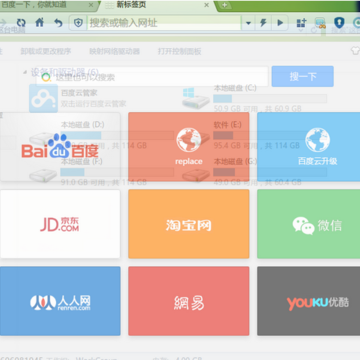Open the security shield icon in address bar
This screenshot has width=360, height=360.
tap(78, 23)
